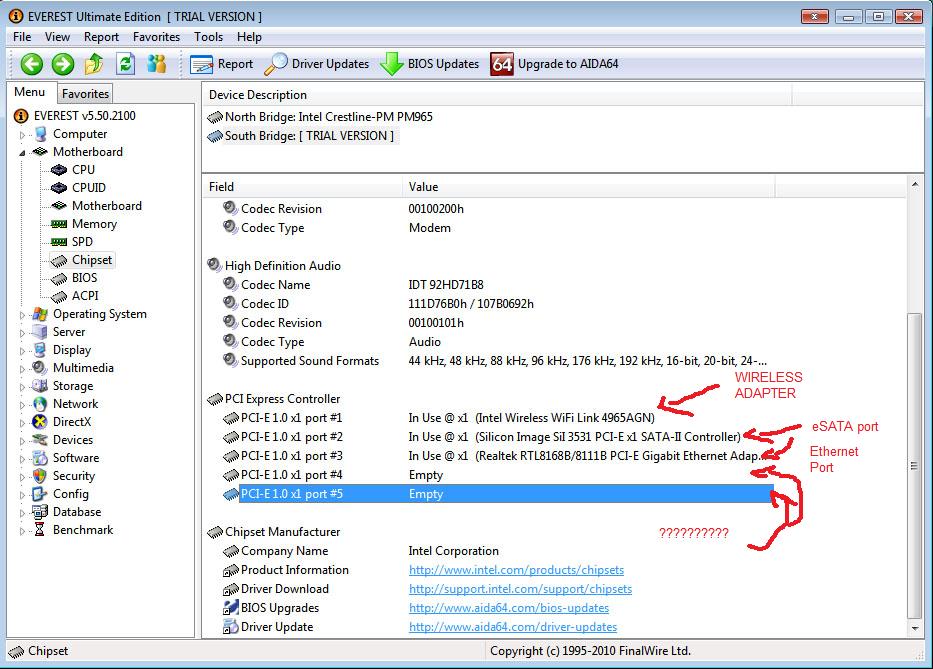Collapse the Motherboard tree node
Image resolution: width=933 pixels, height=669 pixels.
point(23,153)
